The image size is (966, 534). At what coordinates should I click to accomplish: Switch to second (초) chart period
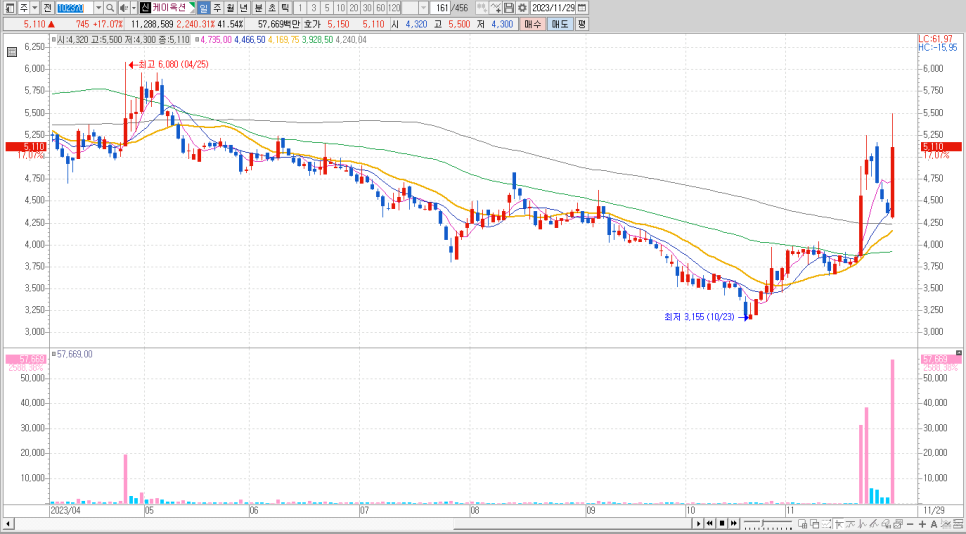(272, 8)
